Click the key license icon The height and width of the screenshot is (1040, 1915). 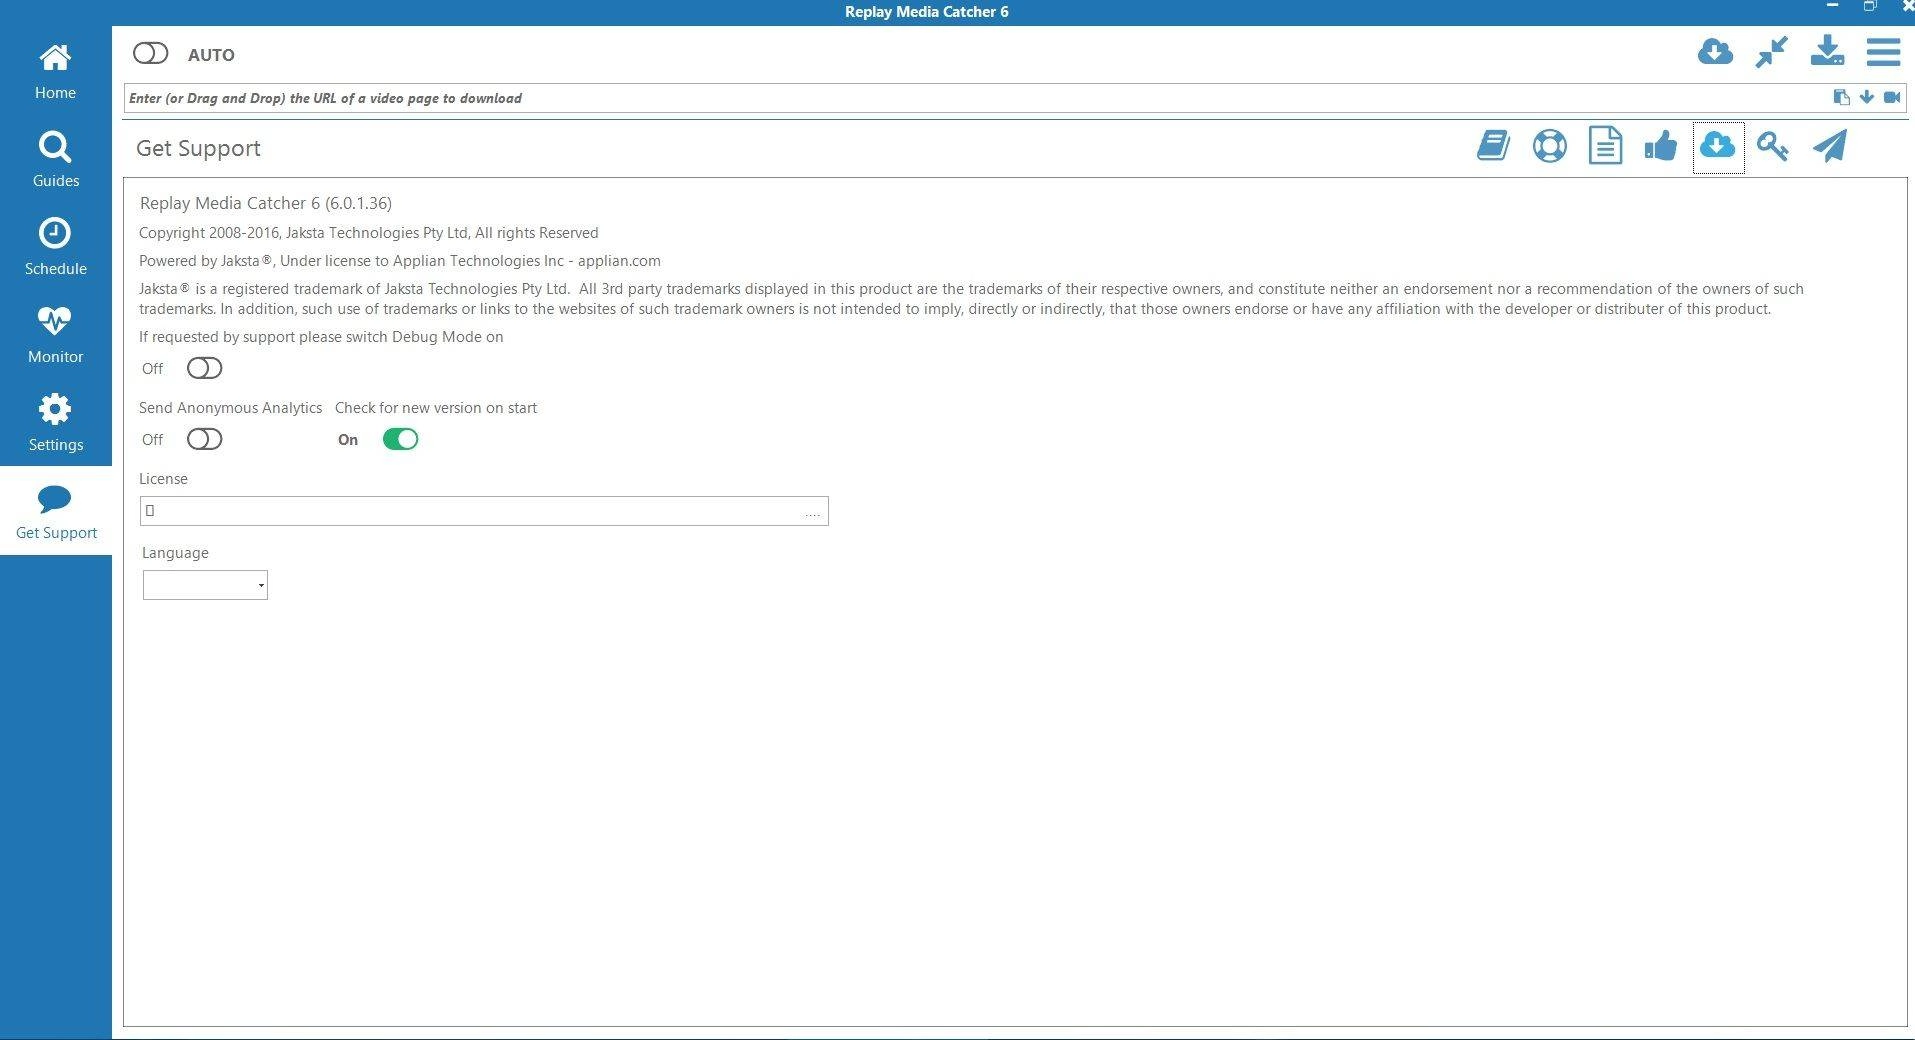coord(1773,146)
